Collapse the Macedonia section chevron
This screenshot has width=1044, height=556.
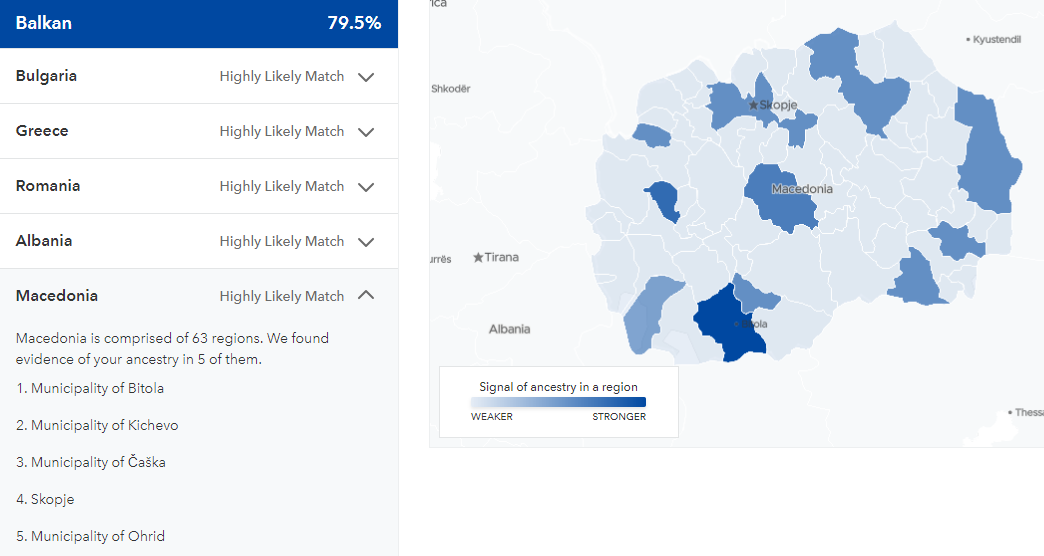coord(366,295)
